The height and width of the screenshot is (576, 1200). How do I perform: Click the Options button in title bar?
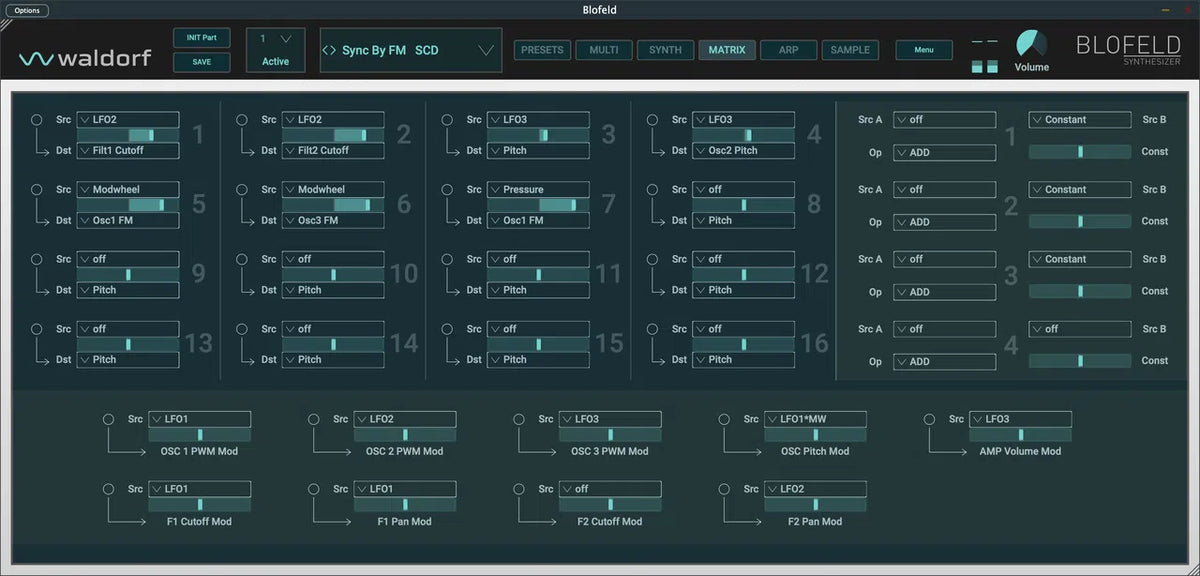27,10
